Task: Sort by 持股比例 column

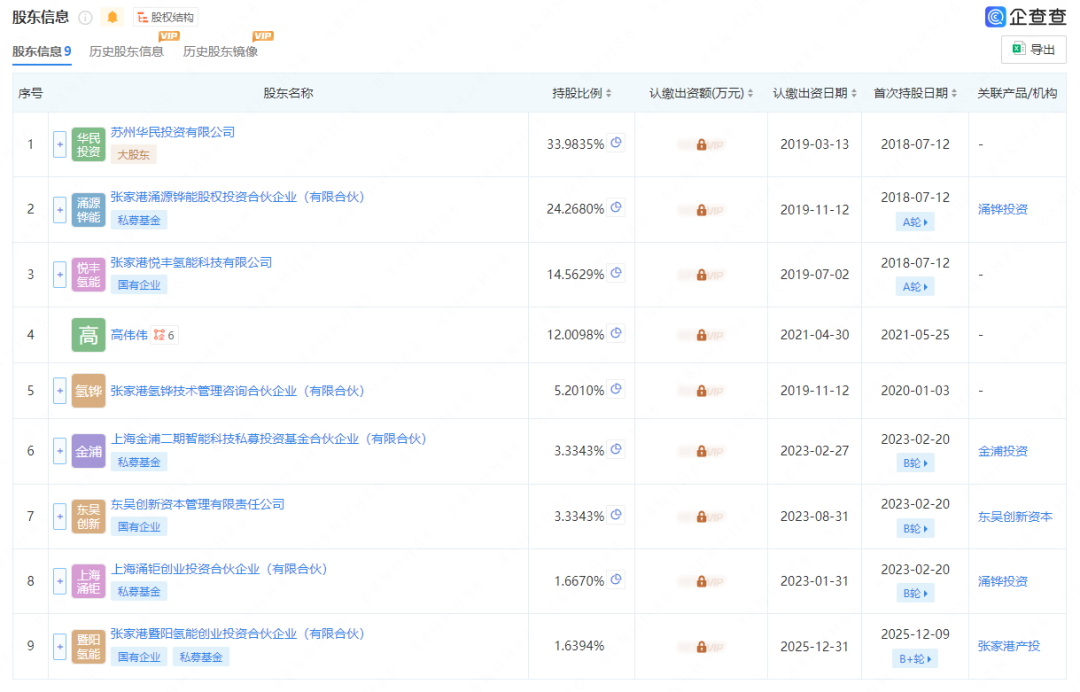Action: [x=582, y=93]
